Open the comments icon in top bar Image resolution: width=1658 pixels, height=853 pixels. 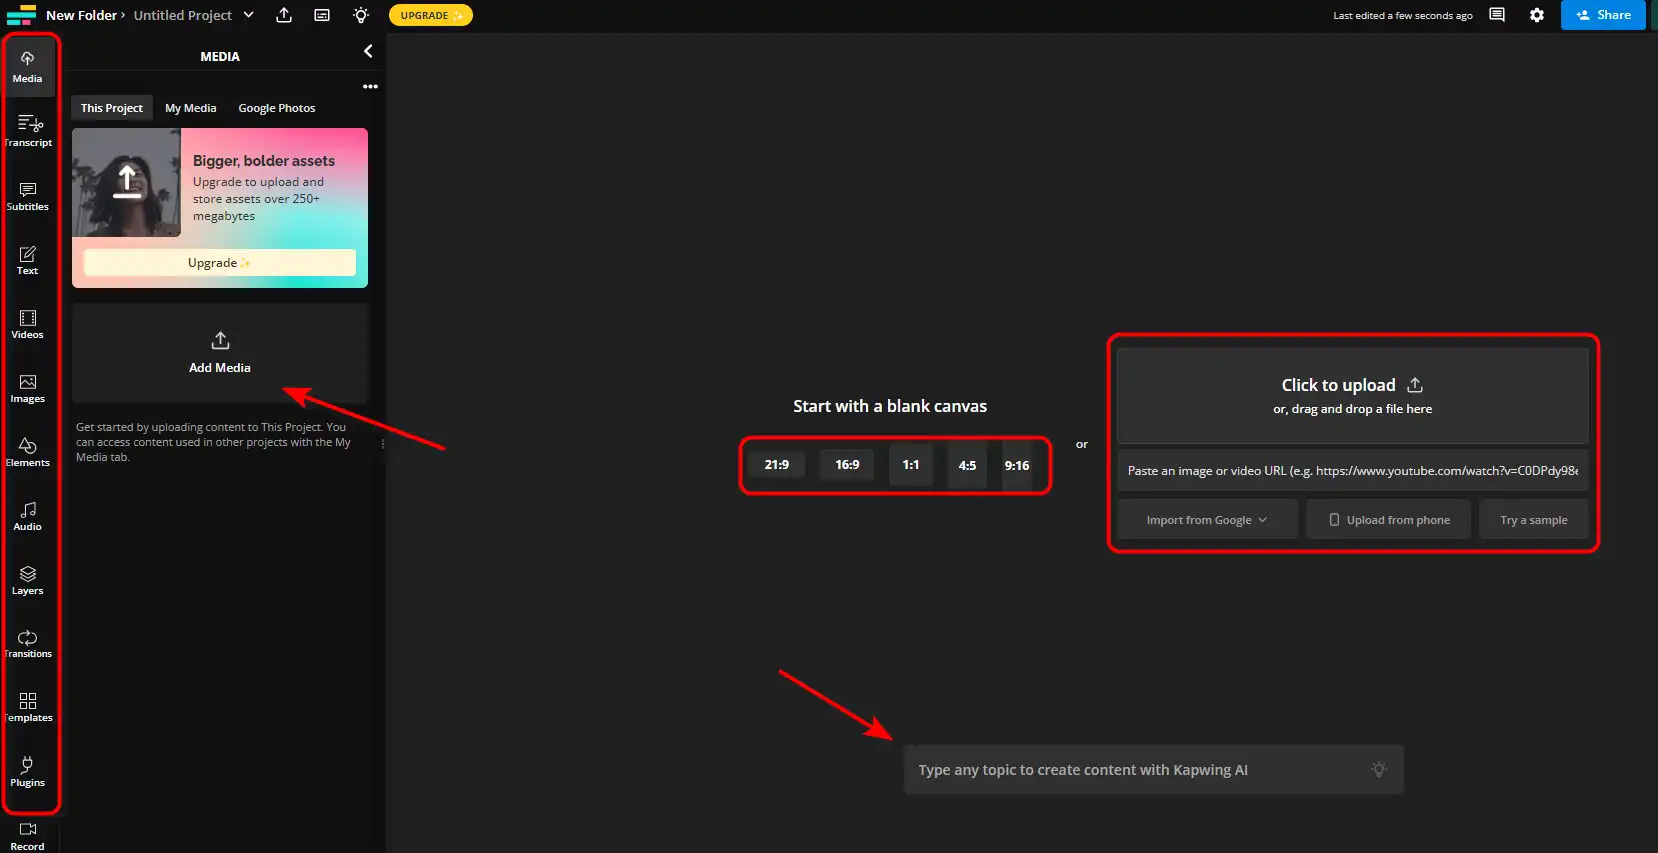coord(1497,15)
